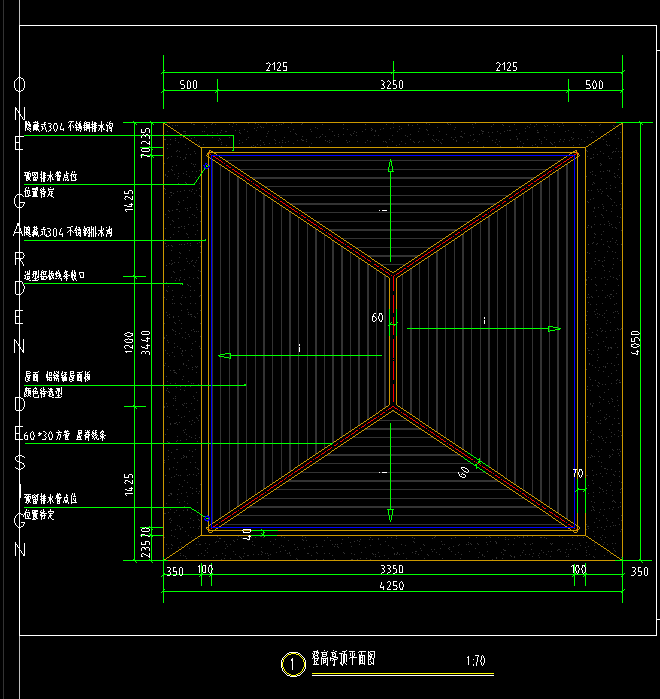Click the upper 1425 vertical dimension
The image size is (660, 699).
129,201
